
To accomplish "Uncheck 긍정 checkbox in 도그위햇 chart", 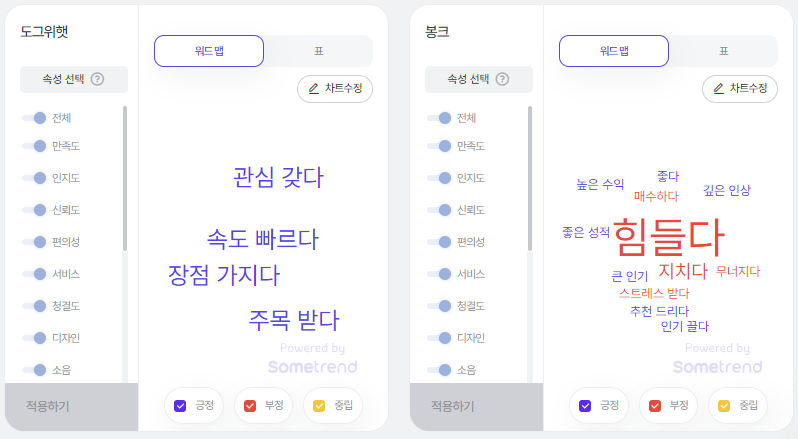I will coord(181,406).
